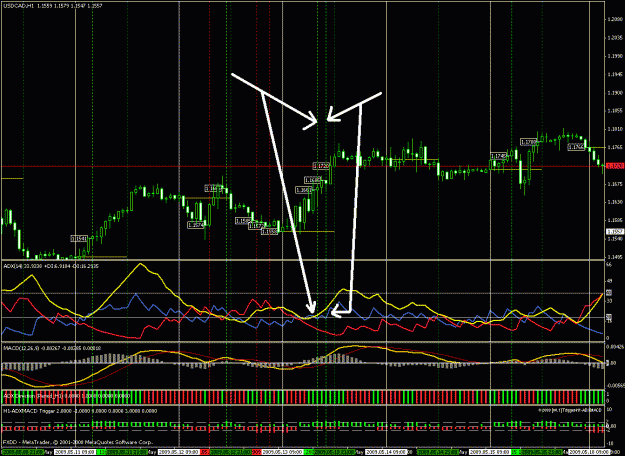Click the 2009.05.13 09:00 time label

(x=283, y=452)
